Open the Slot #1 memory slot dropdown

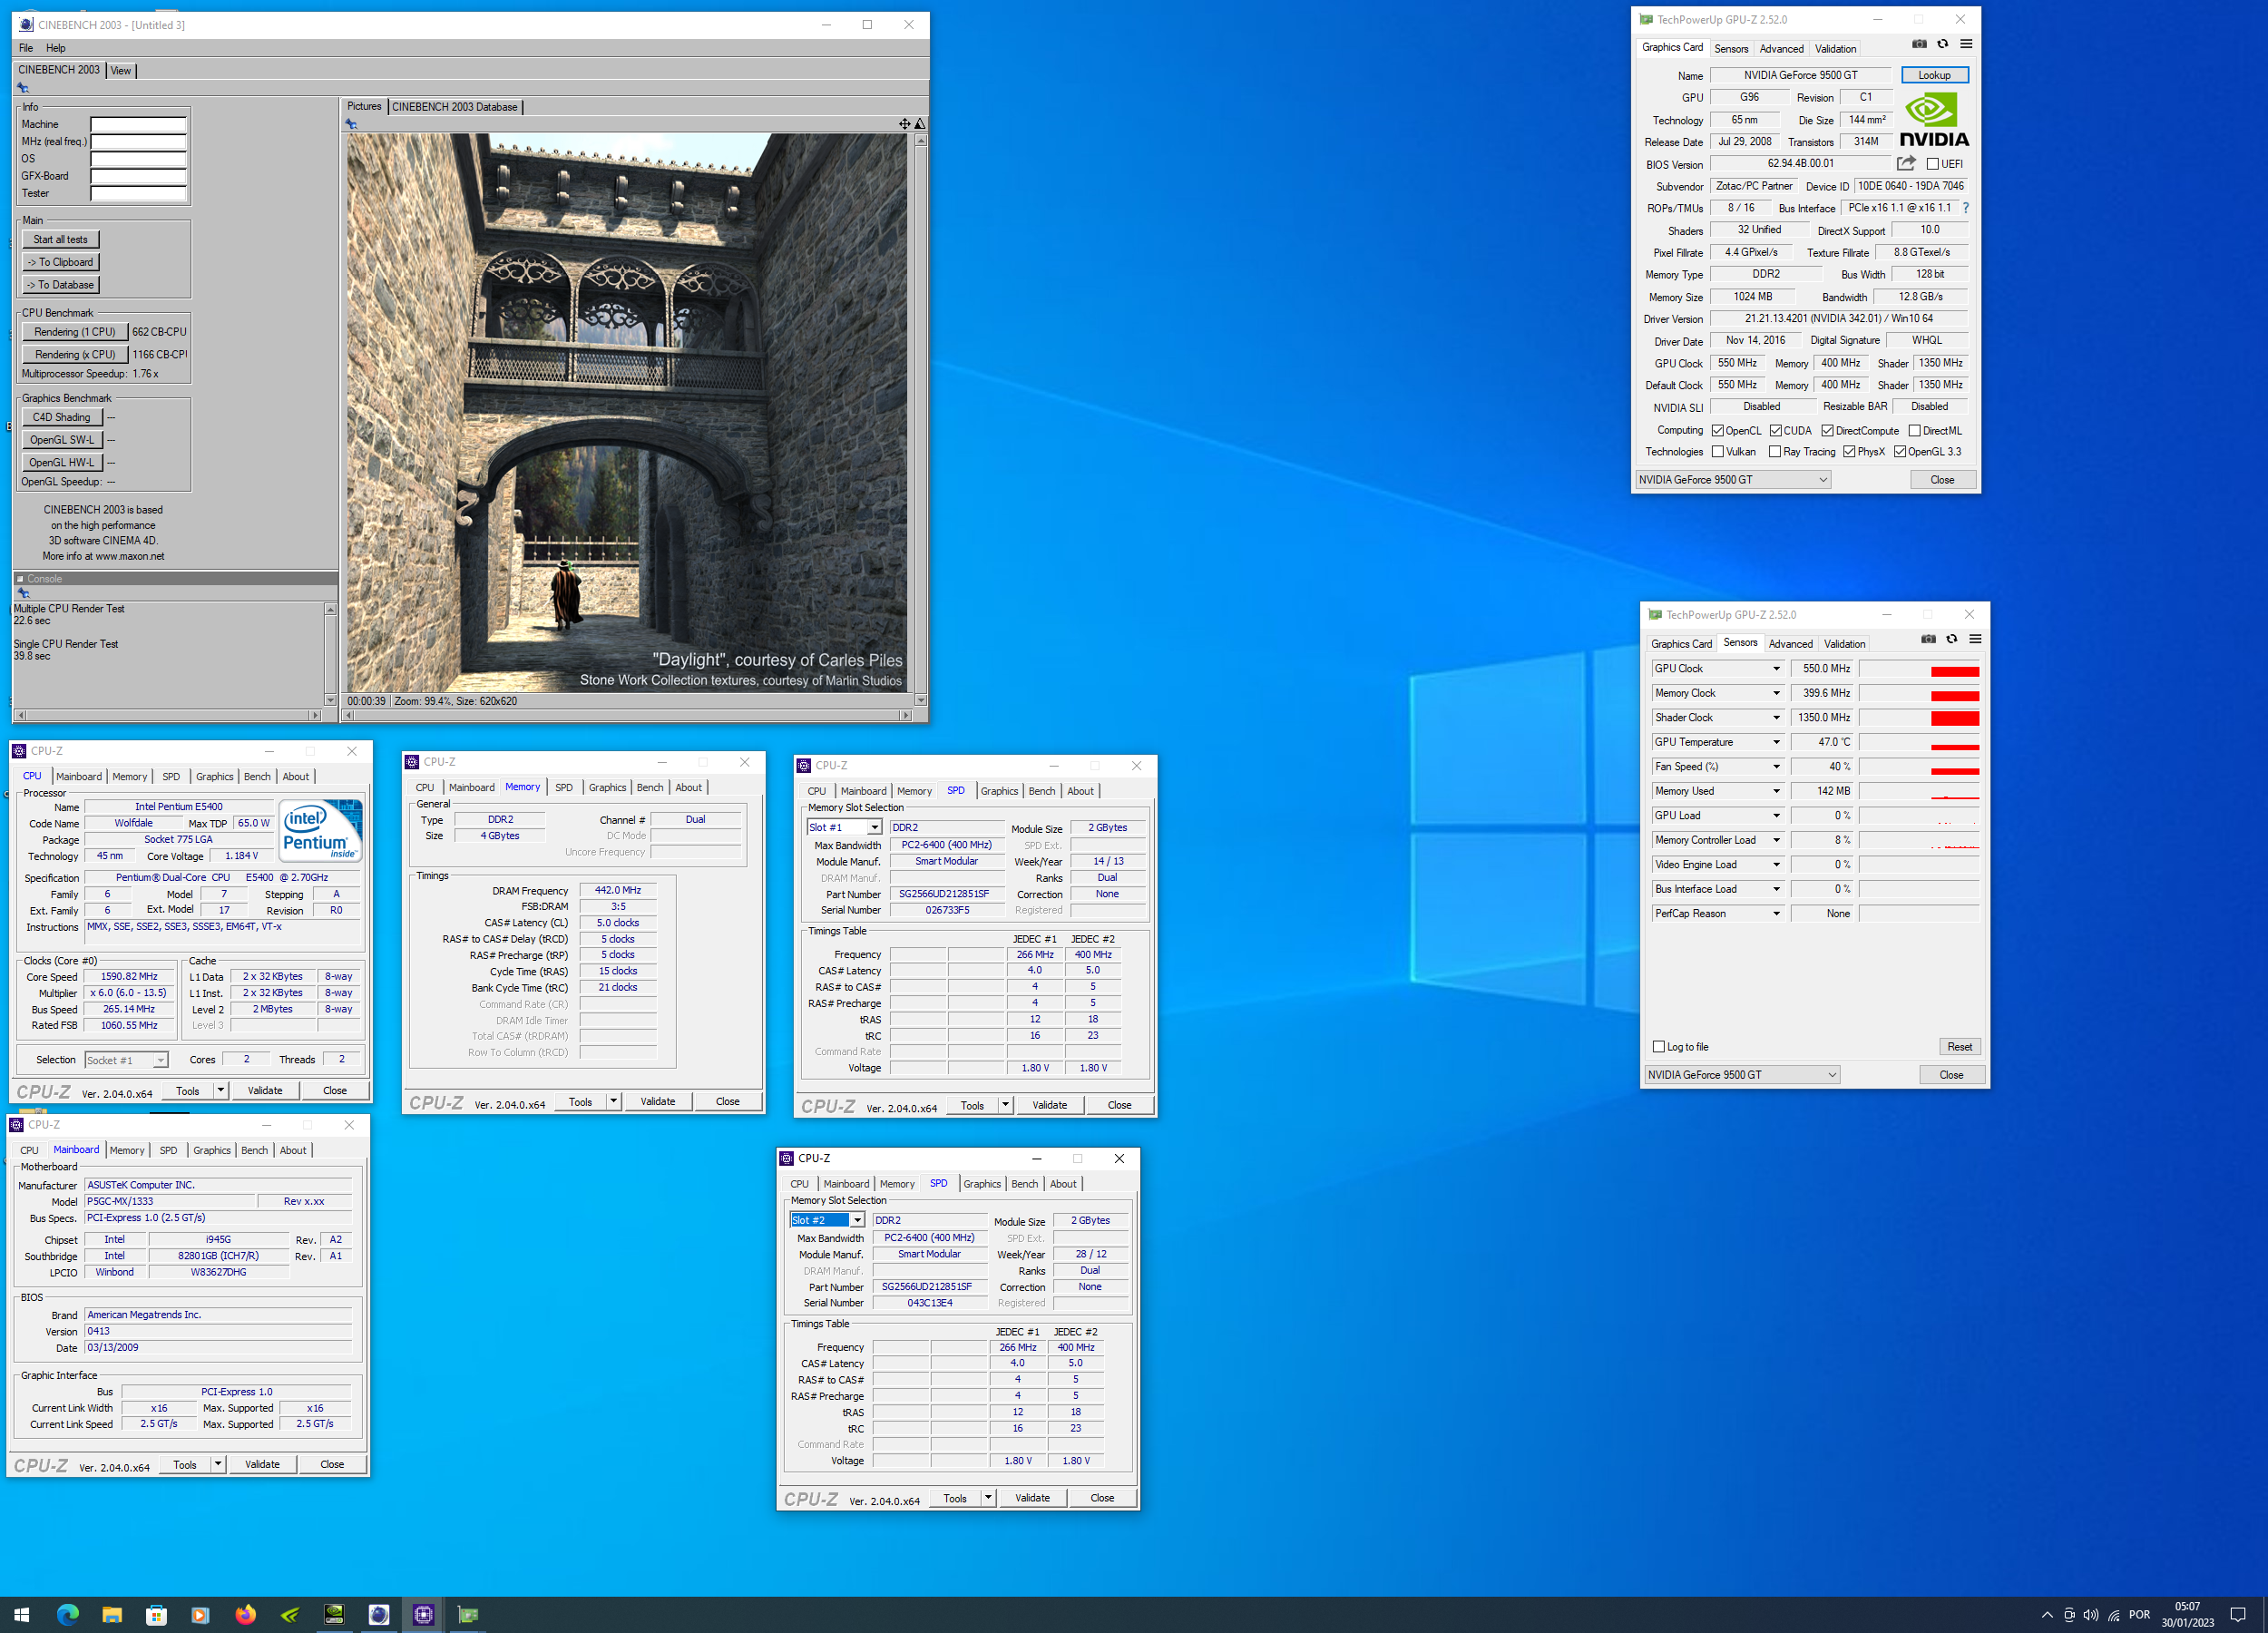tap(874, 828)
